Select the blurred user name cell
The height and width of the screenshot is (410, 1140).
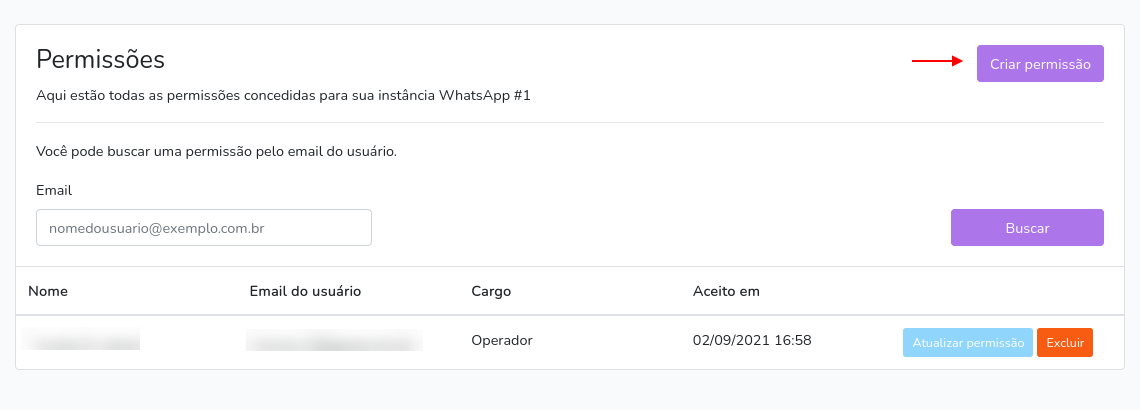point(81,339)
